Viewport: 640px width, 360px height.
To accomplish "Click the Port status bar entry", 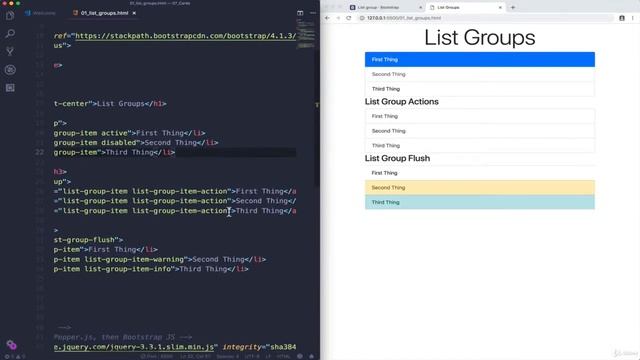I will point(156,356).
